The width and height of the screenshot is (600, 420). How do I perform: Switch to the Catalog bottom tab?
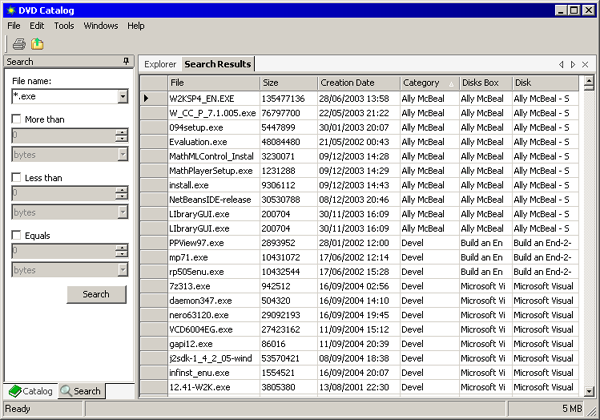coord(30,391)
